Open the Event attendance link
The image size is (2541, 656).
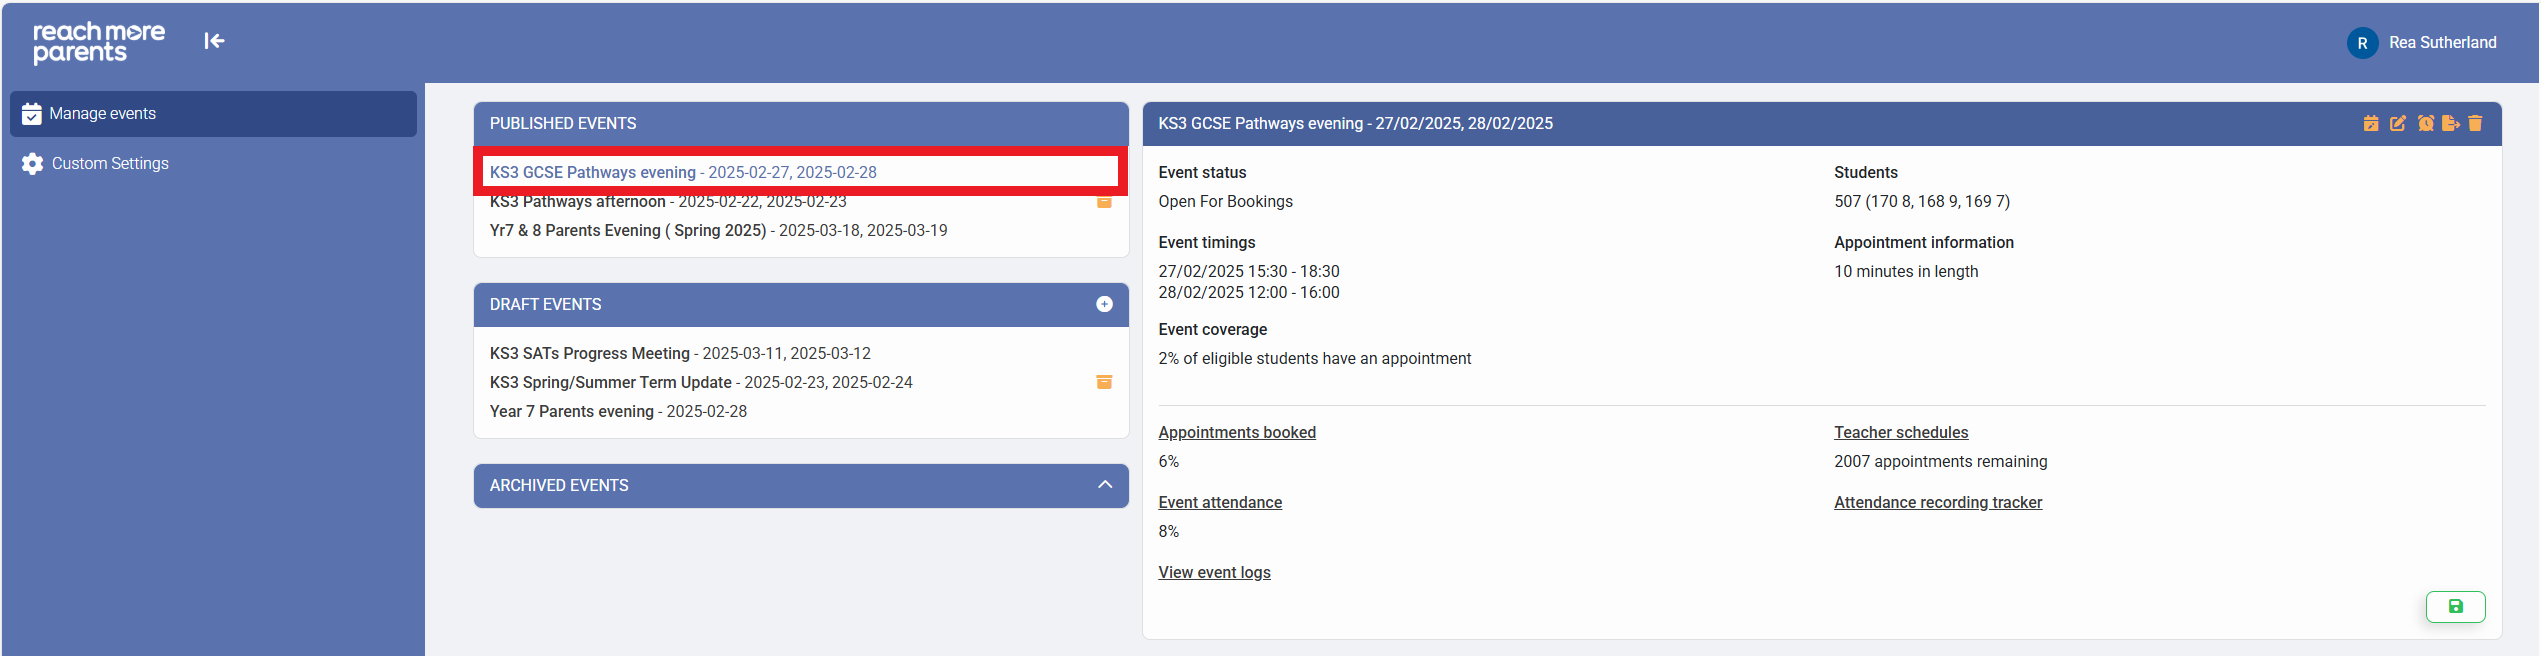coord(1219,502)
